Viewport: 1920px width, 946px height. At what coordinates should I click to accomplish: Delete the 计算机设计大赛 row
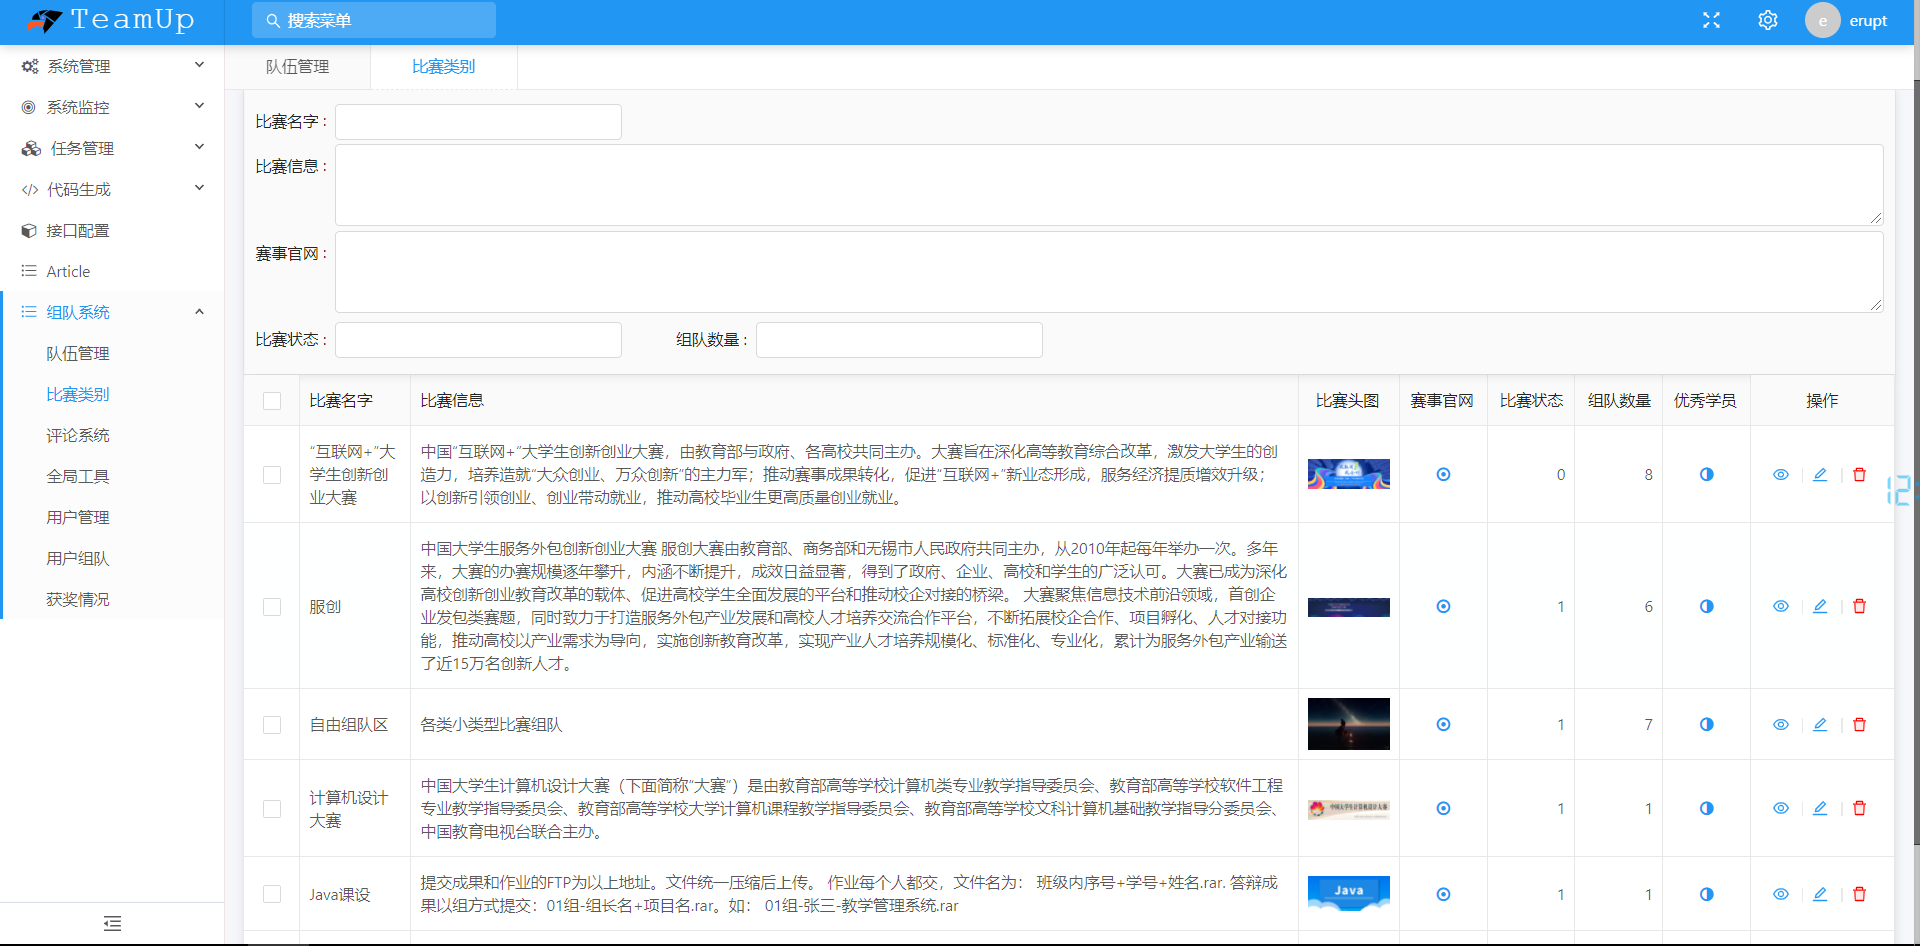pos(1859,808)
